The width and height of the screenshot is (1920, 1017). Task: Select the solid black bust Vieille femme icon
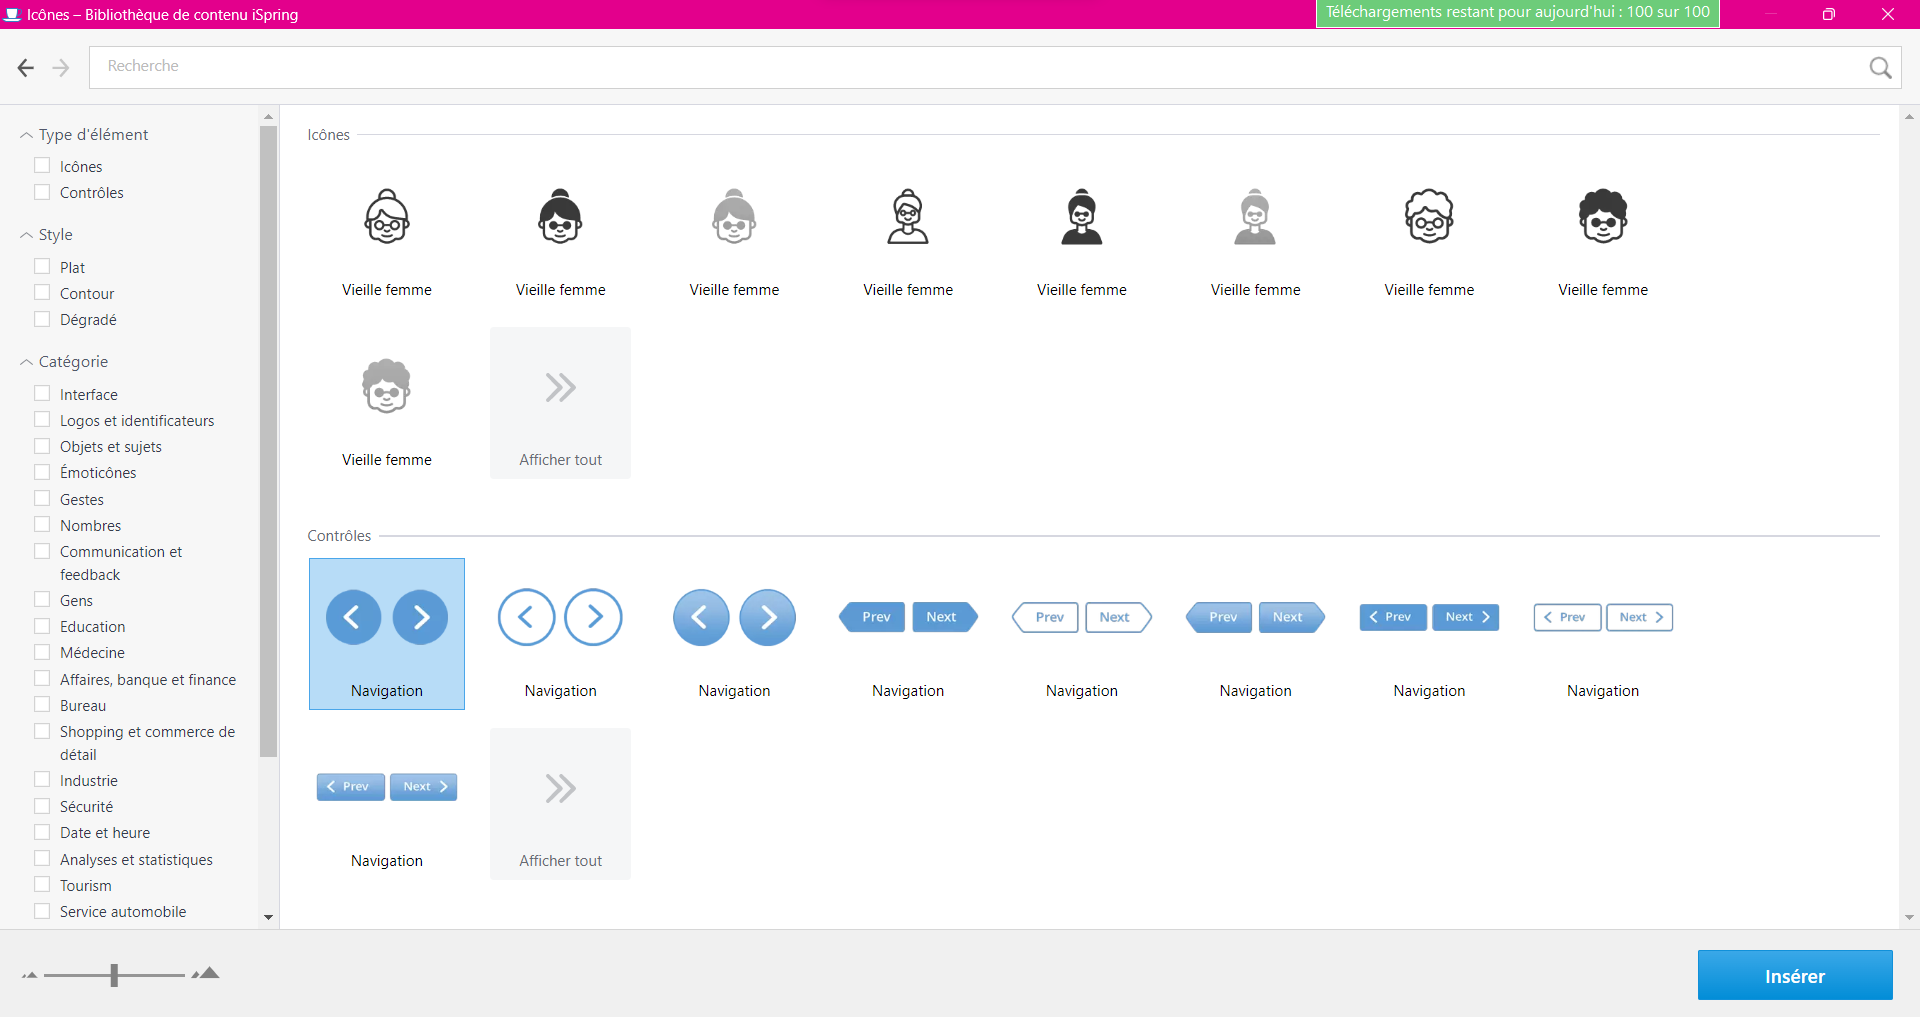[x=1081, y=217]
